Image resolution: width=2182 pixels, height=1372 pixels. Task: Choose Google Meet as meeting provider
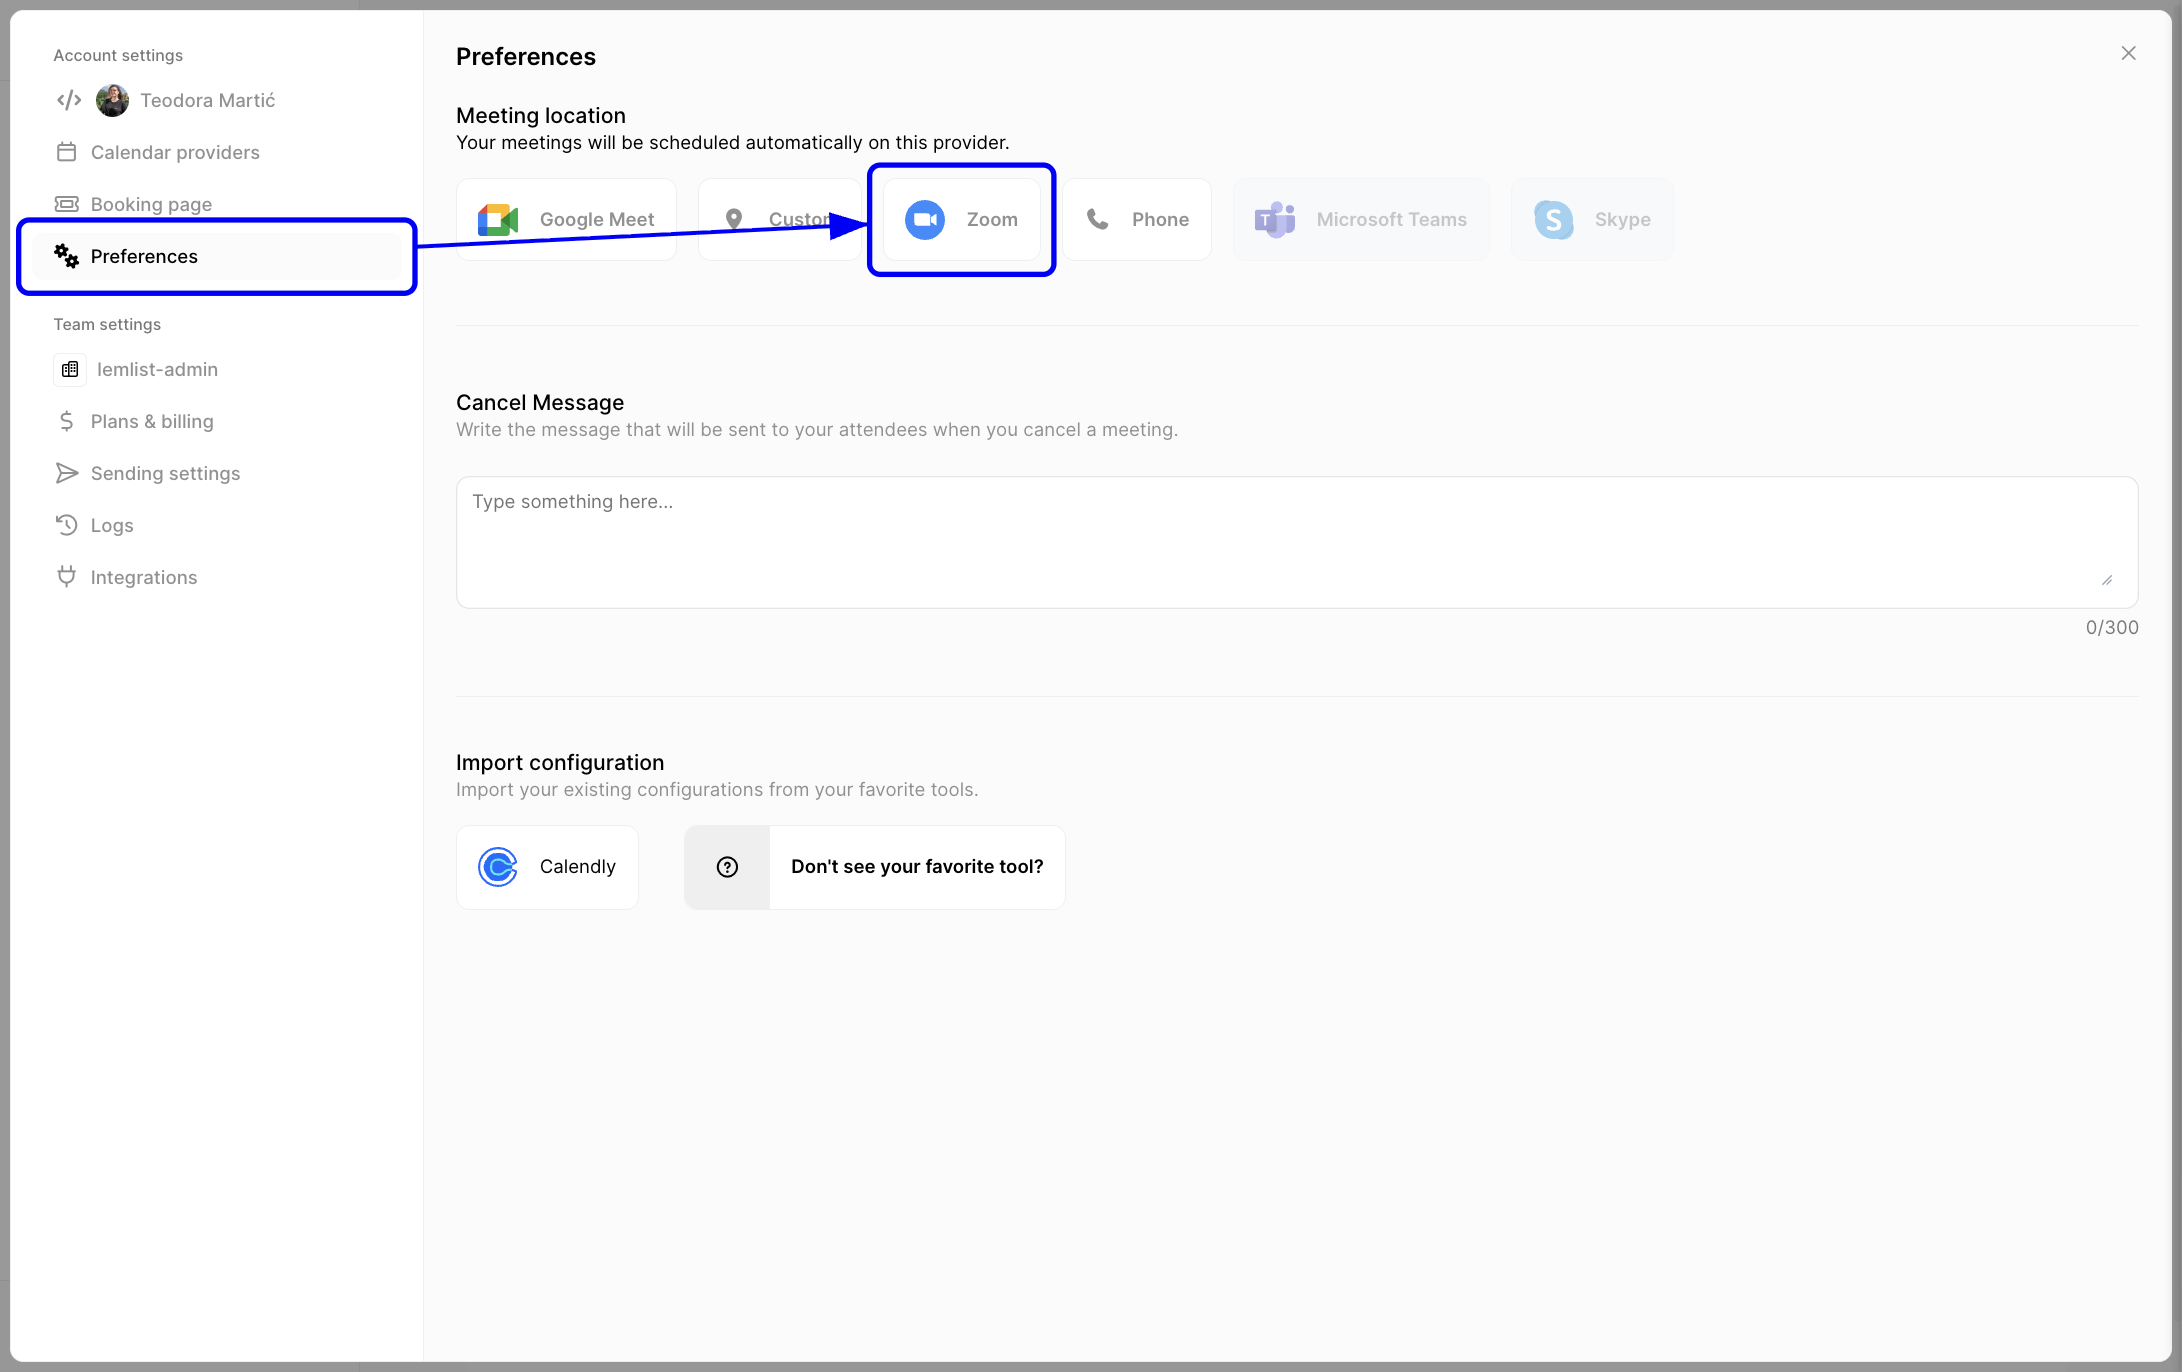[x=566, y=219]
